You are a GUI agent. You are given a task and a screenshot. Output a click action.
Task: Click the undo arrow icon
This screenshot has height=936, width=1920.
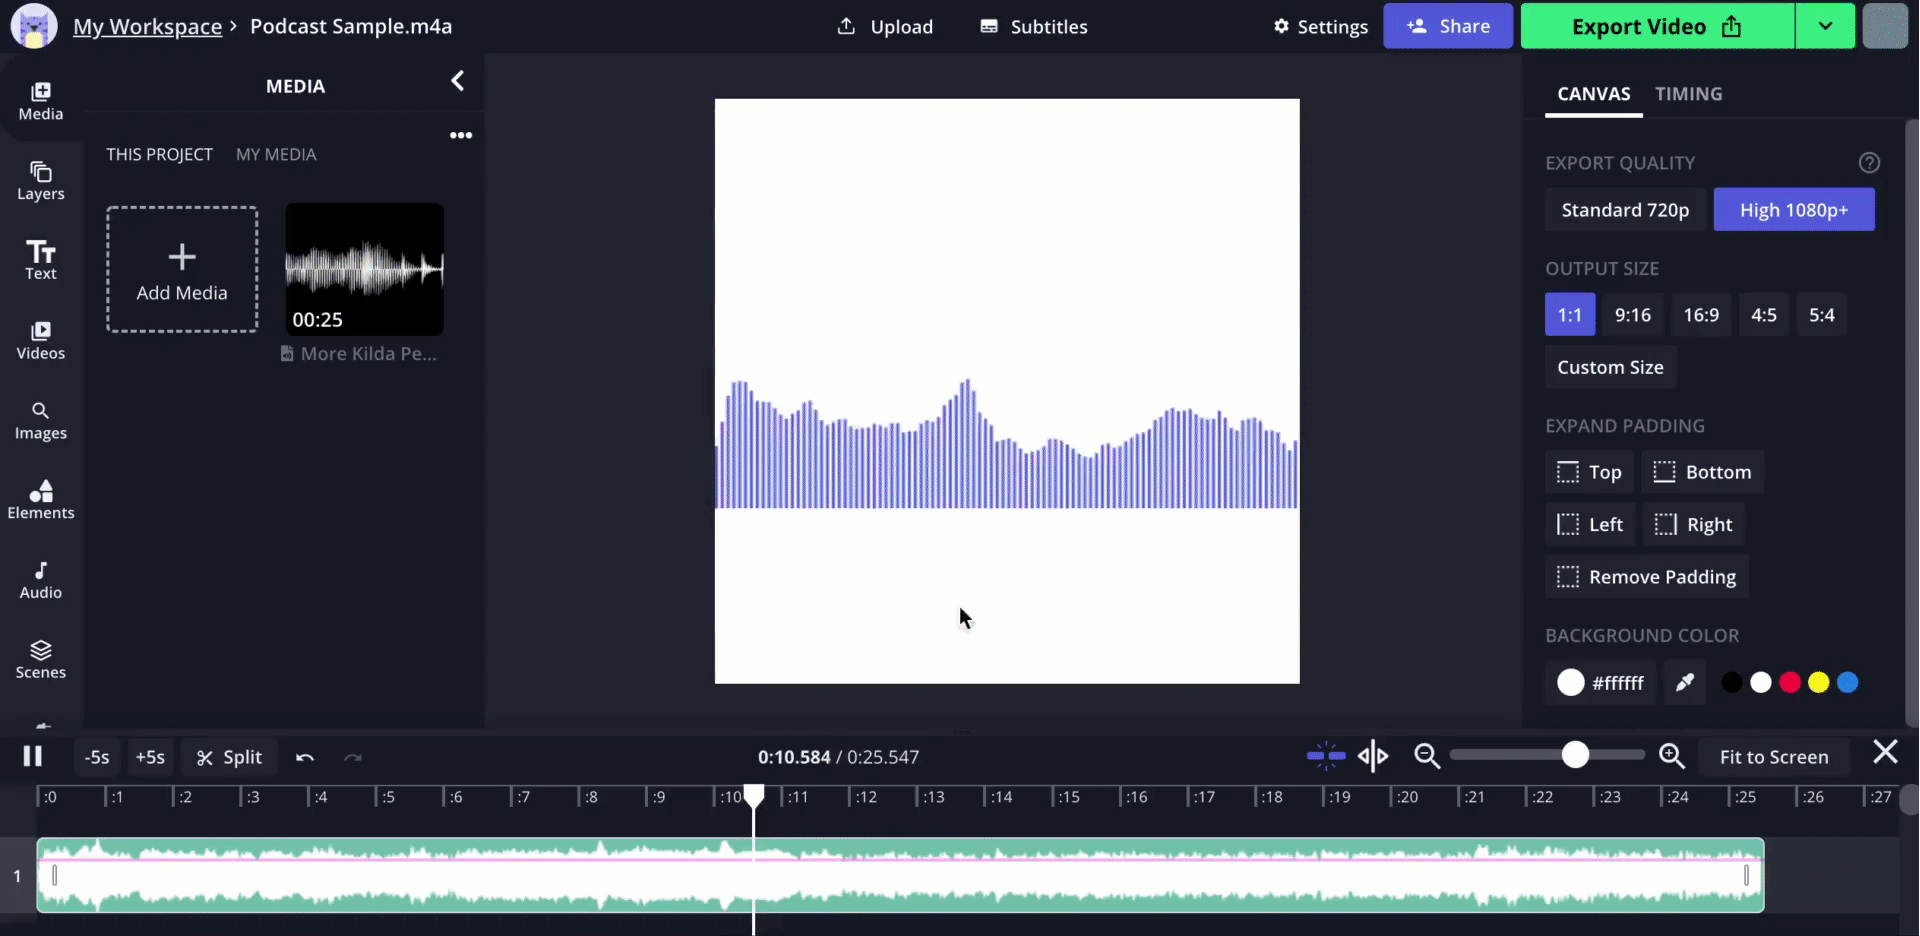(x=305, y=758)
